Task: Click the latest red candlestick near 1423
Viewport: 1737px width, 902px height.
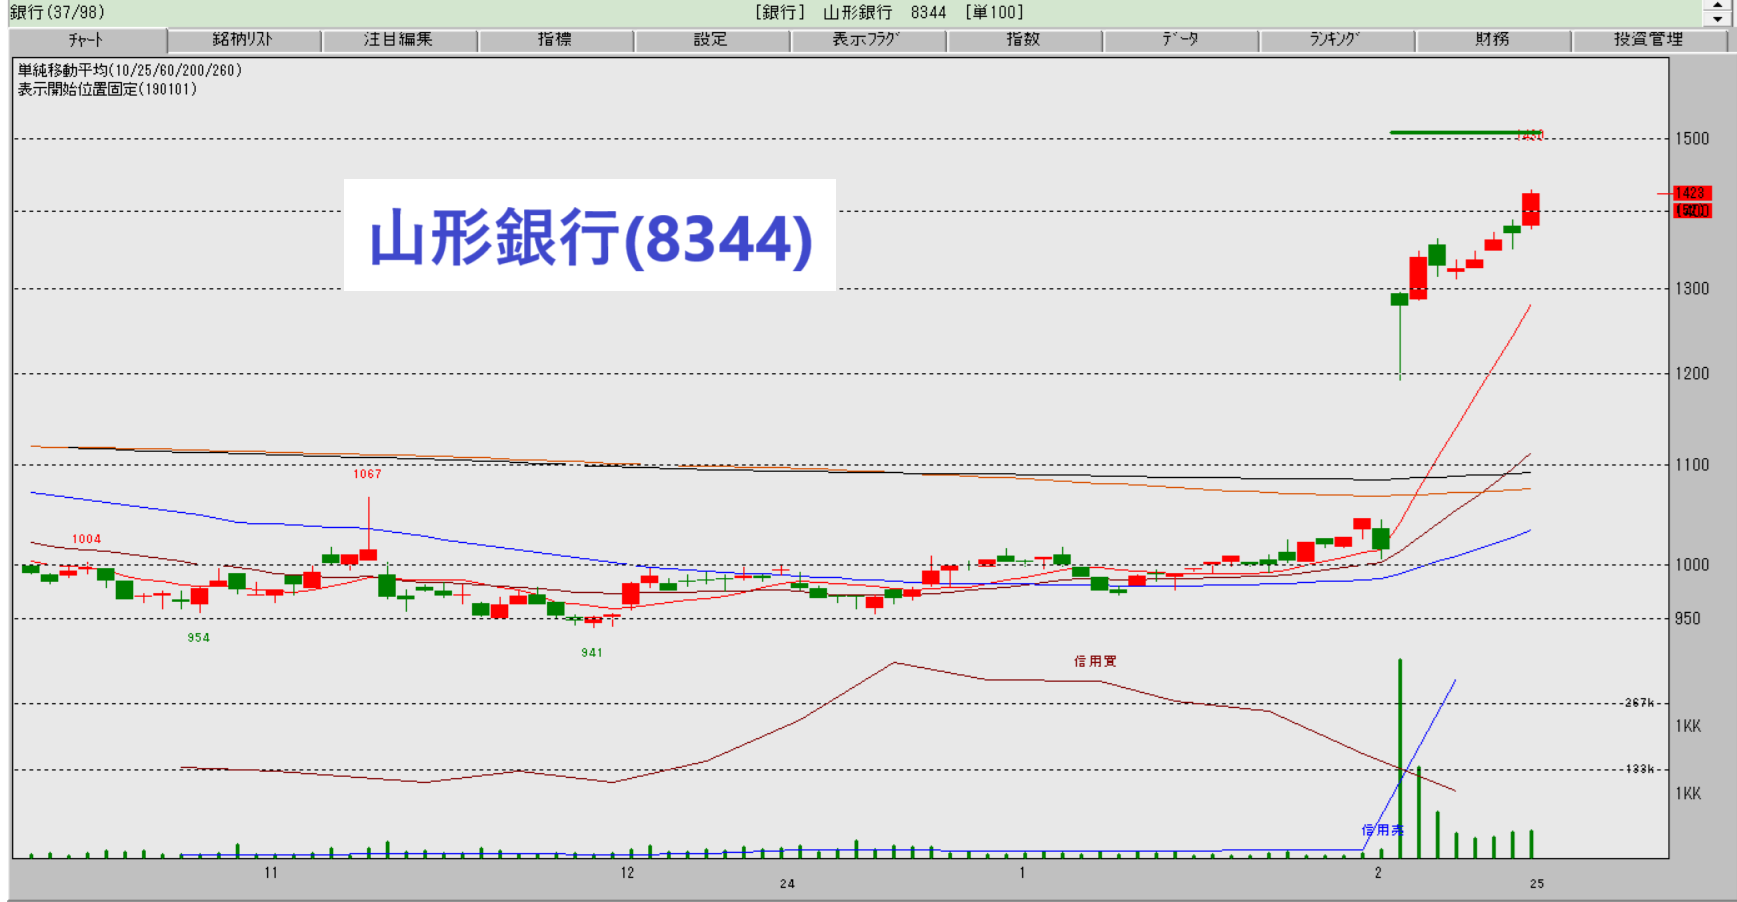Action: pos(1530,209)
